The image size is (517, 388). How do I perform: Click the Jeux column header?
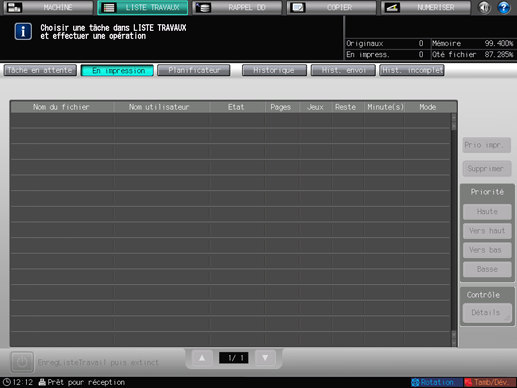[315, 107]
